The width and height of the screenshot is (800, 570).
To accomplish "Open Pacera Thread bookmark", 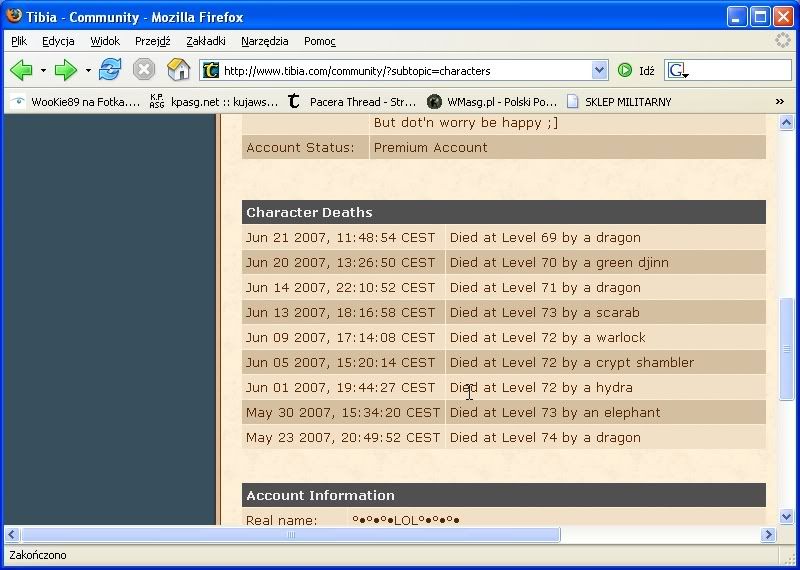I will (x=352, y=102).
